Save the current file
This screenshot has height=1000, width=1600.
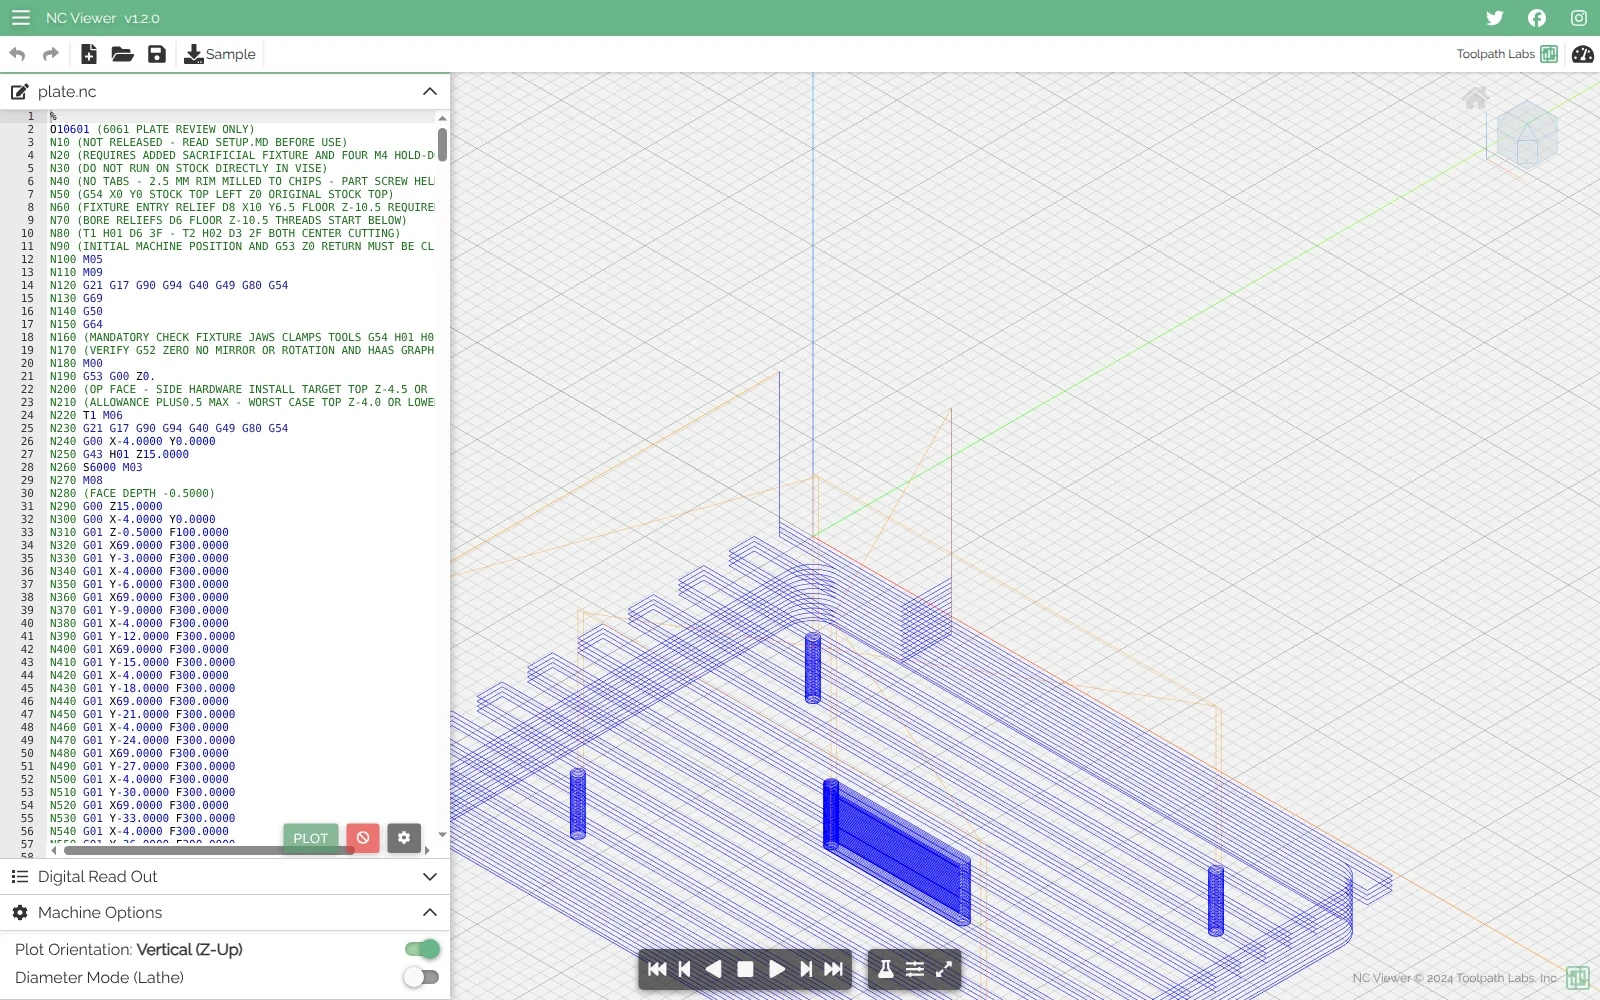click(157, 54)
